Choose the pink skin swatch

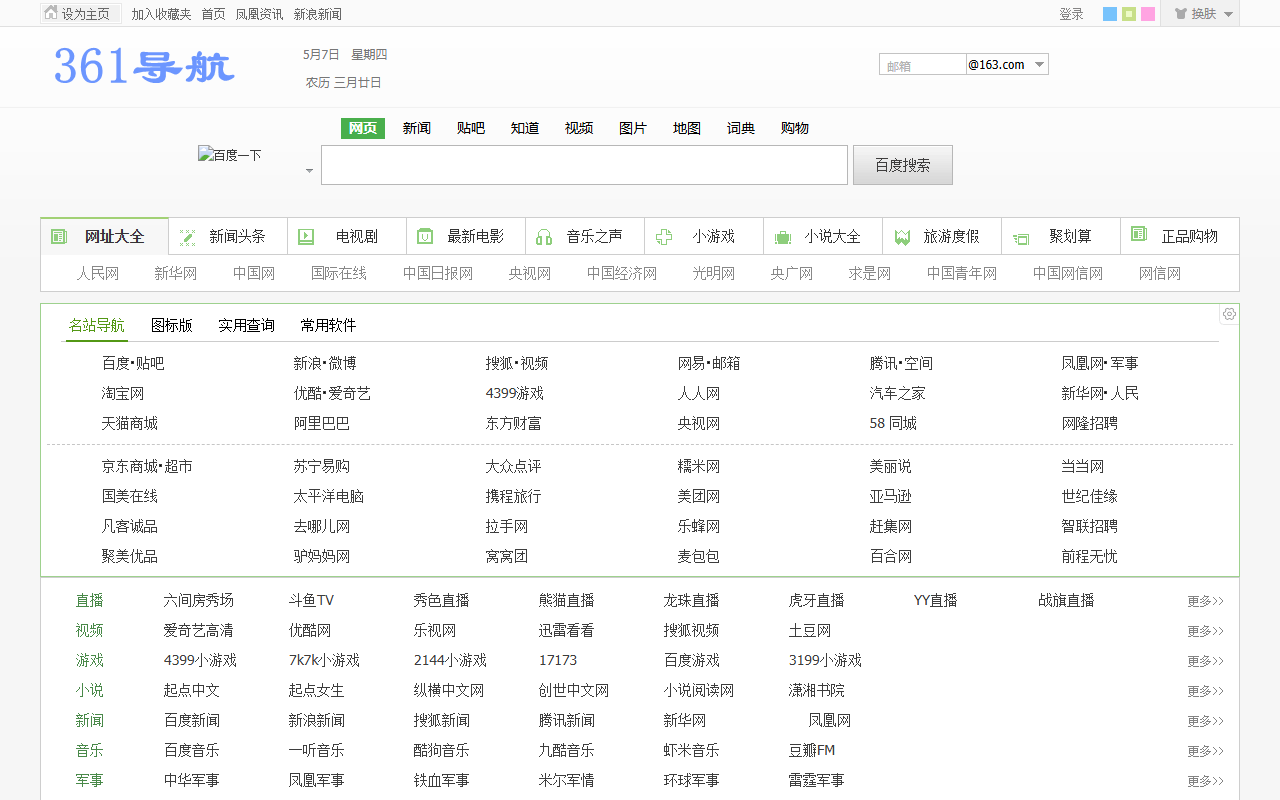pos(1148,14)
